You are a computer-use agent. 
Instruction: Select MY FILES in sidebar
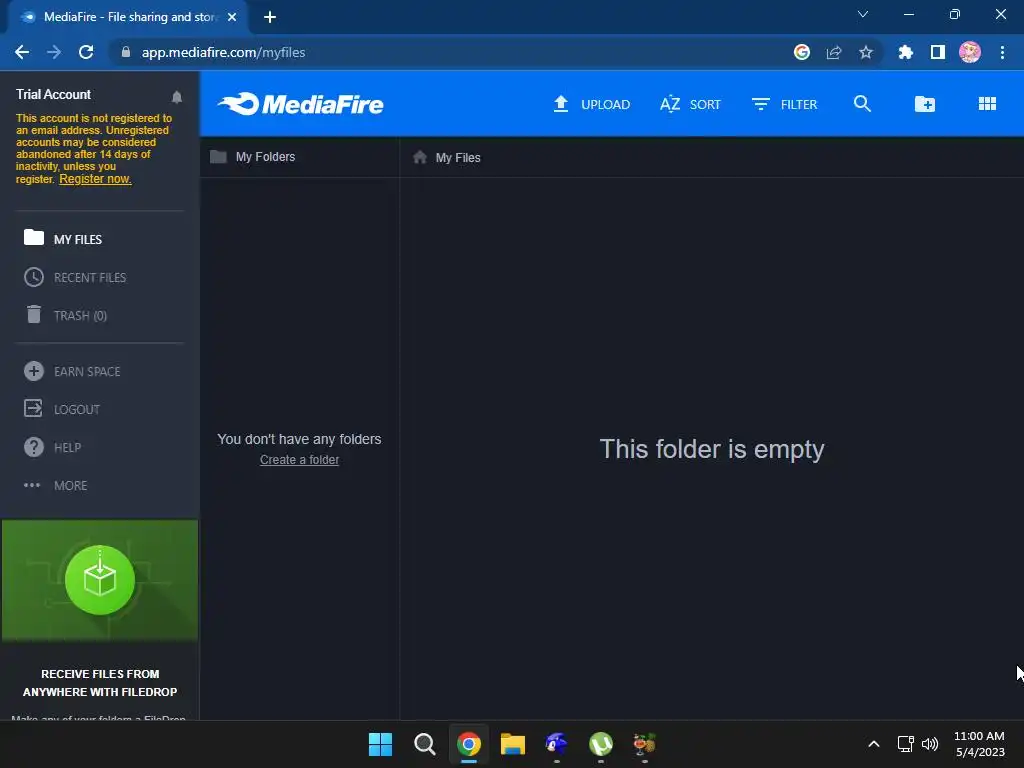[63, 239]
